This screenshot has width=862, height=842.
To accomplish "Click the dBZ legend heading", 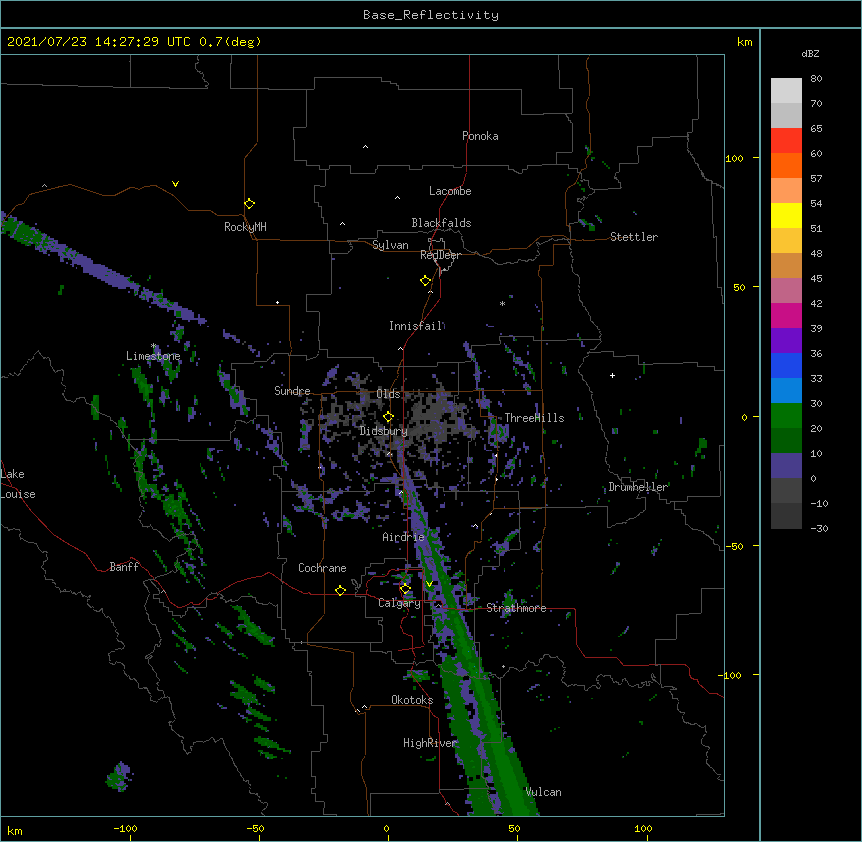I will point(810,53).
